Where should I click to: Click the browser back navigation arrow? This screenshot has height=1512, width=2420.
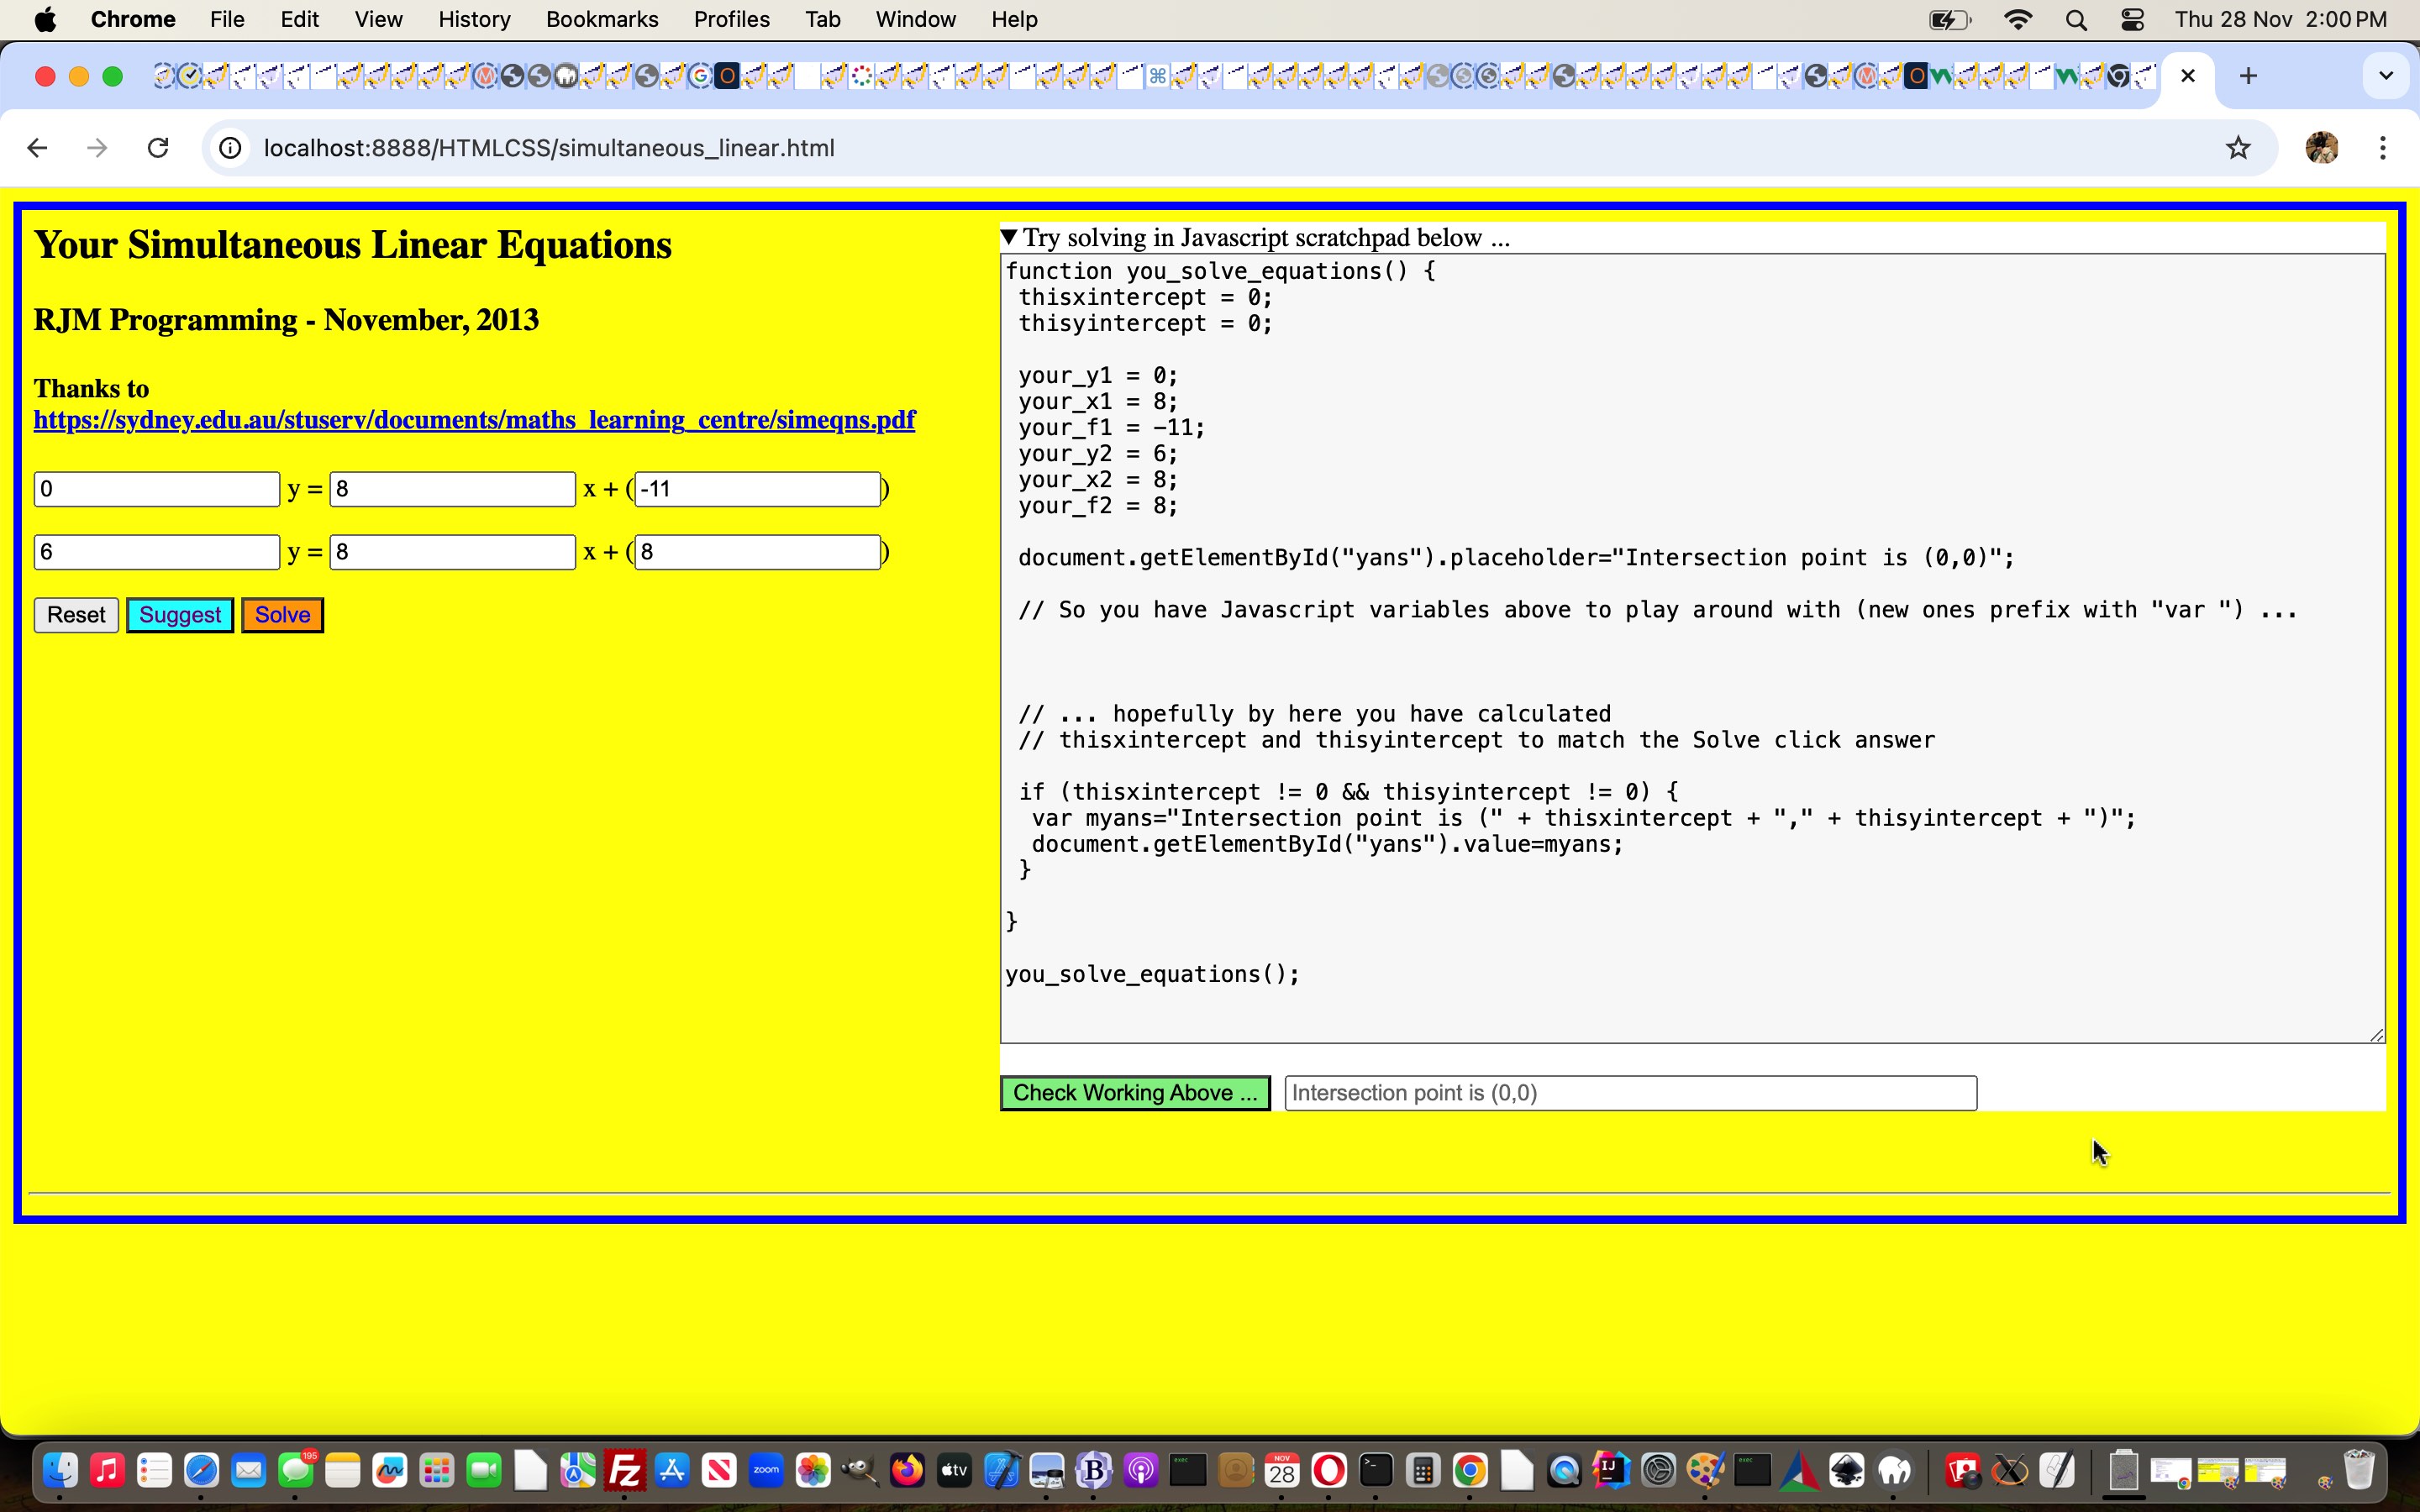(37, 146)
